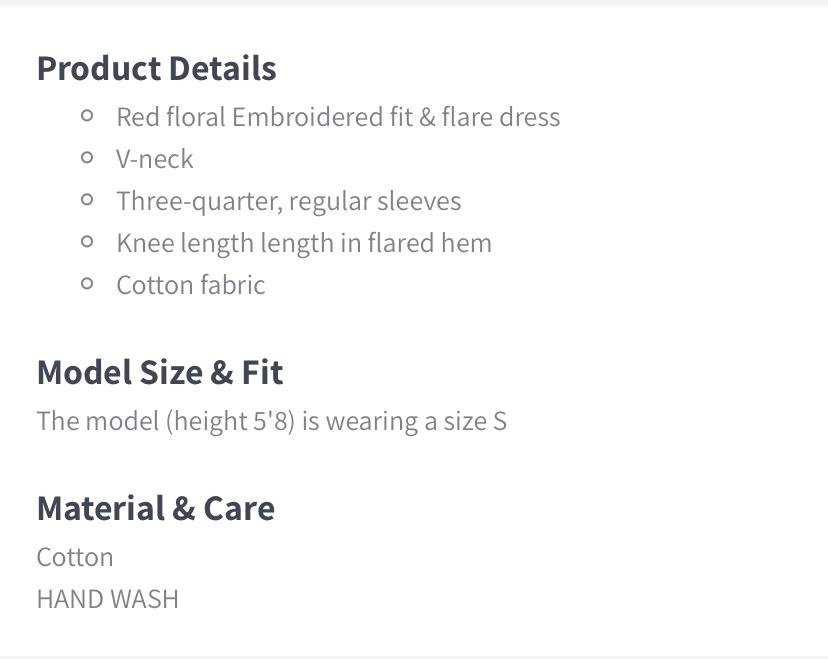Click the Knee length flared hem line
Screen dimensions: 828x659
pos(303,243)
